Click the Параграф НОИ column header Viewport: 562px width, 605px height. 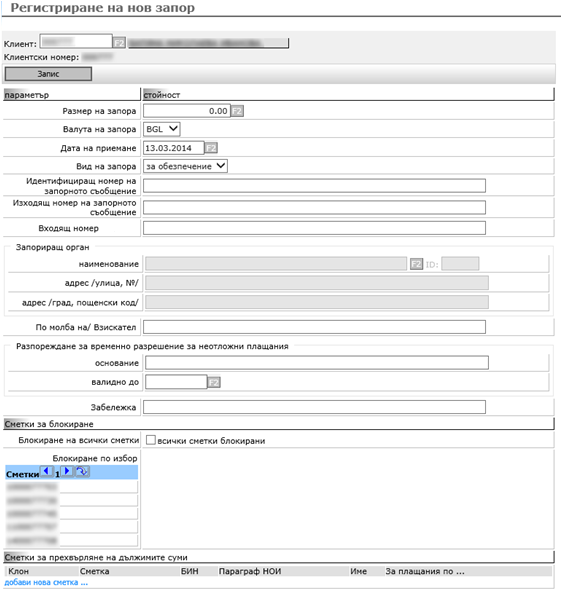click(250, 571)
